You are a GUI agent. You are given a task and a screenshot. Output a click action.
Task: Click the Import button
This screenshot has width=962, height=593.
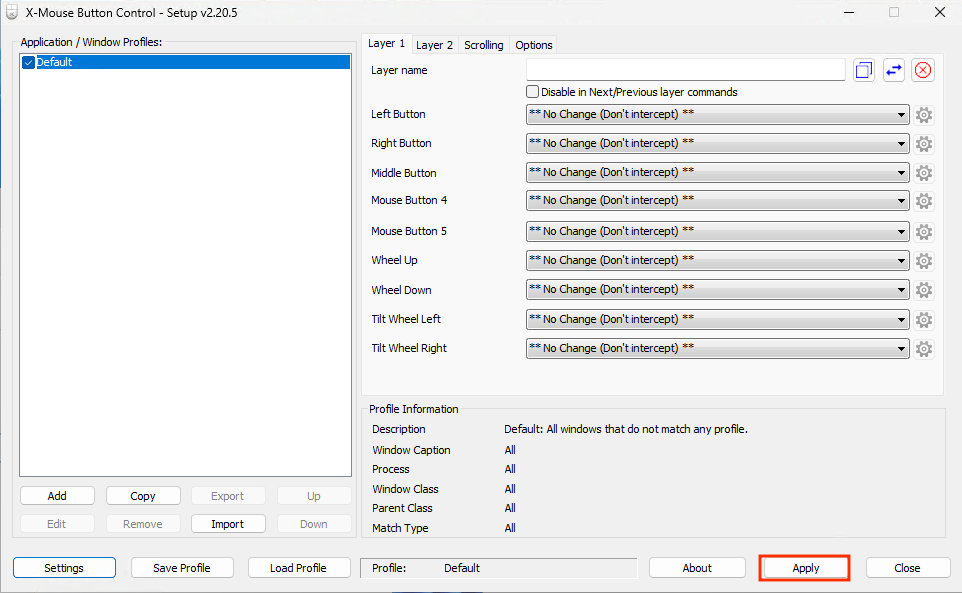pyautogui.click(x=228, y=524)
